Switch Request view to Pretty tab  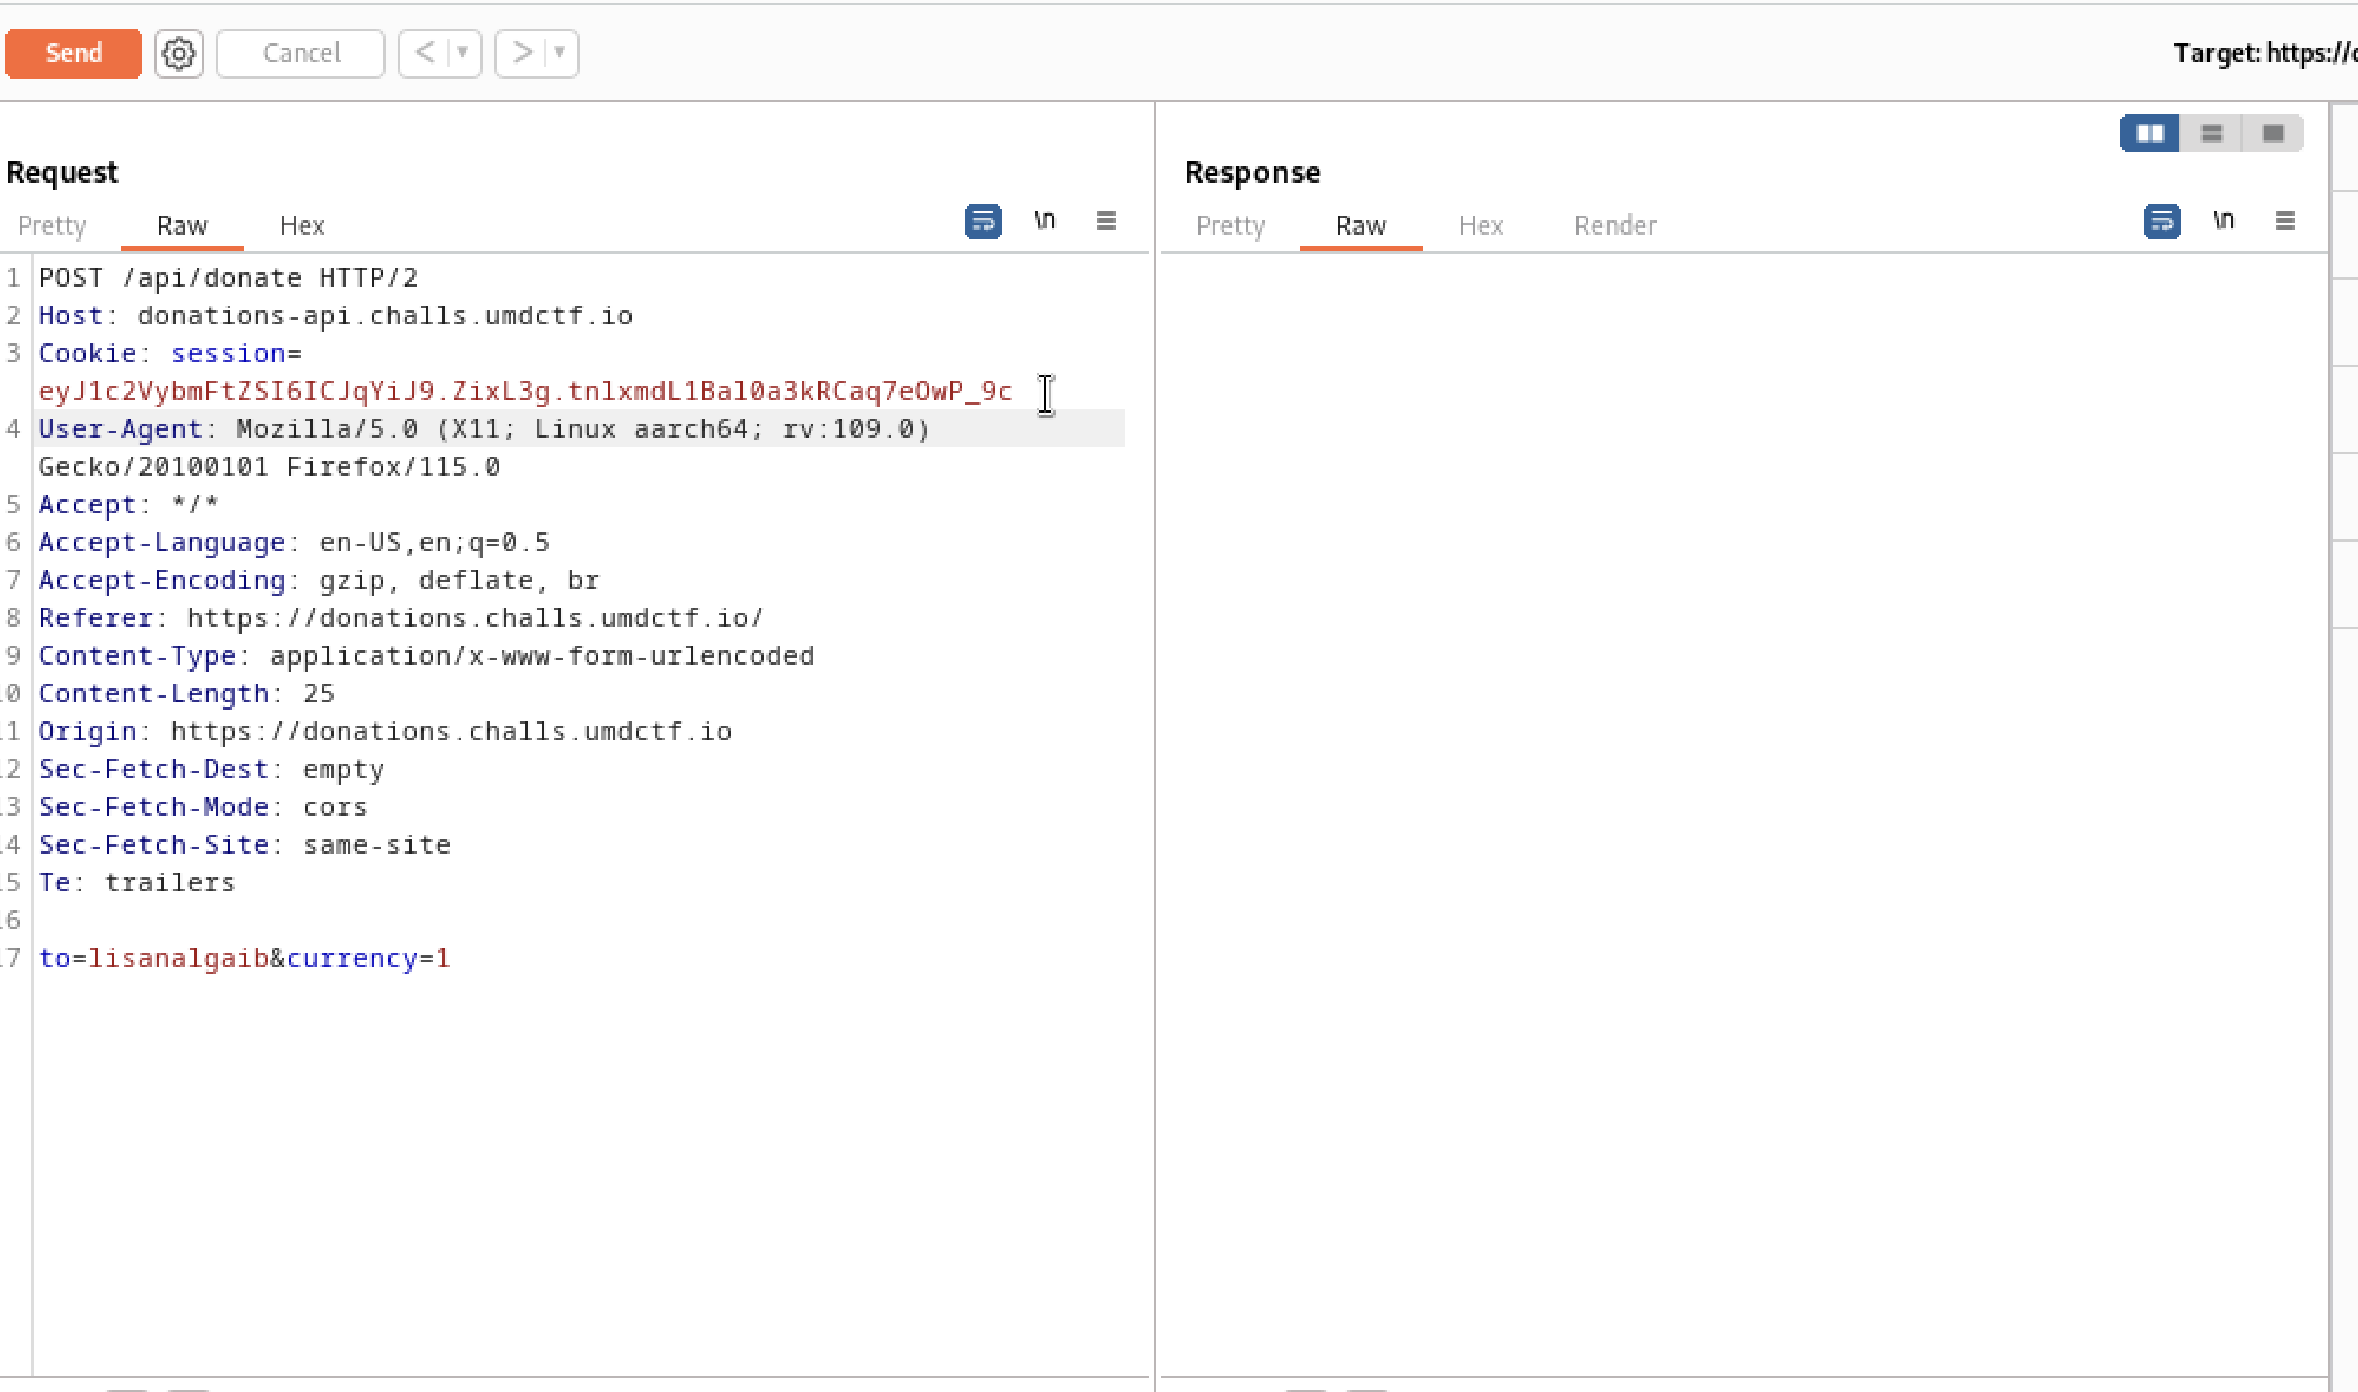52,226
